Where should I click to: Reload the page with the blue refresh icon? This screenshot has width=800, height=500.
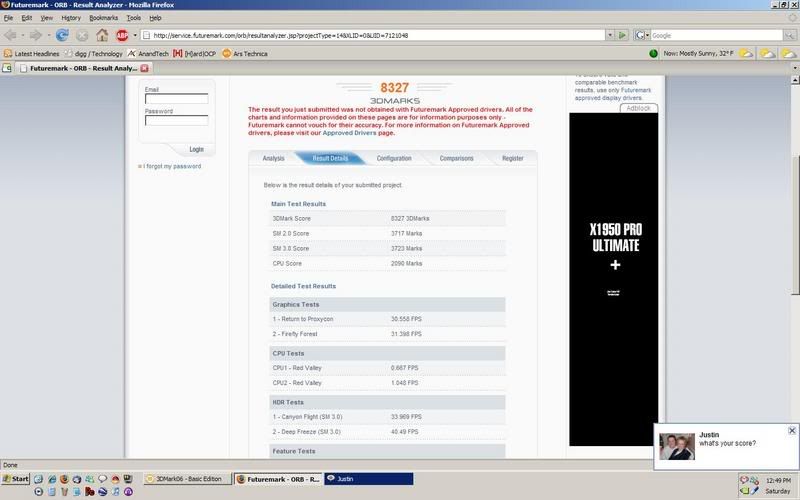pyautogui.click(x=62, y=35)
